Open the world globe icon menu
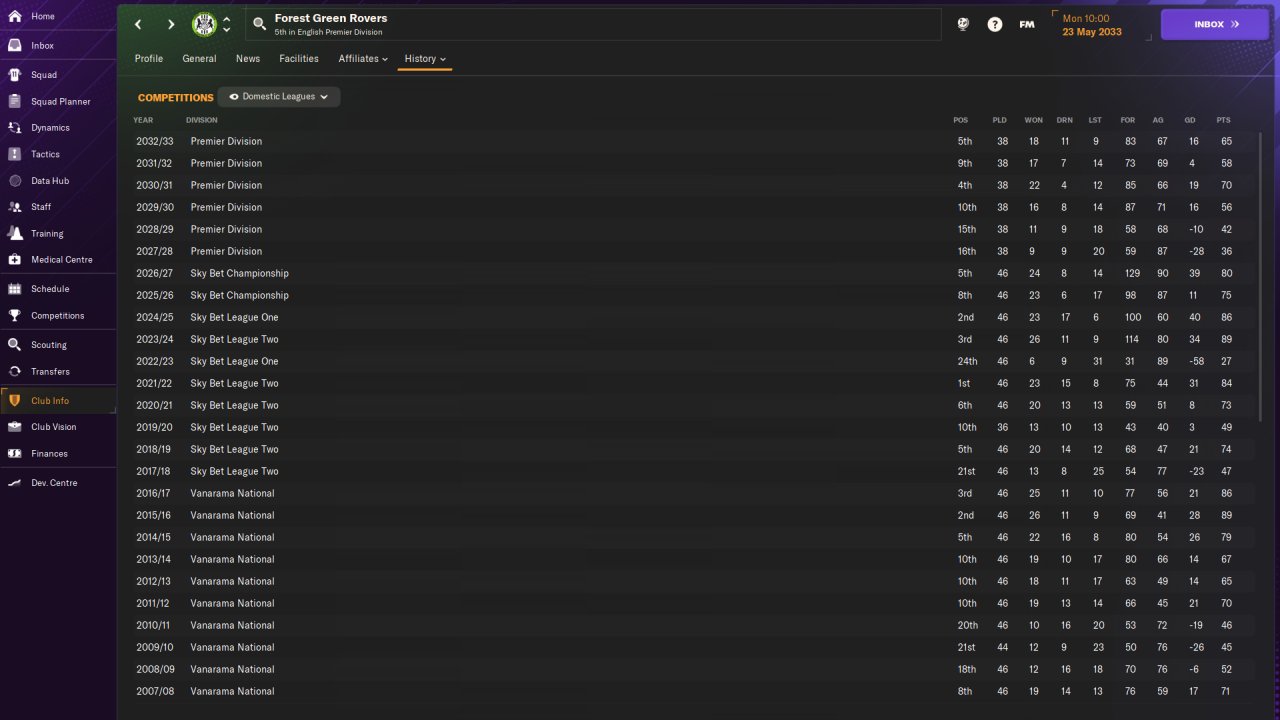1280x720 pixels. click(963, 24)
